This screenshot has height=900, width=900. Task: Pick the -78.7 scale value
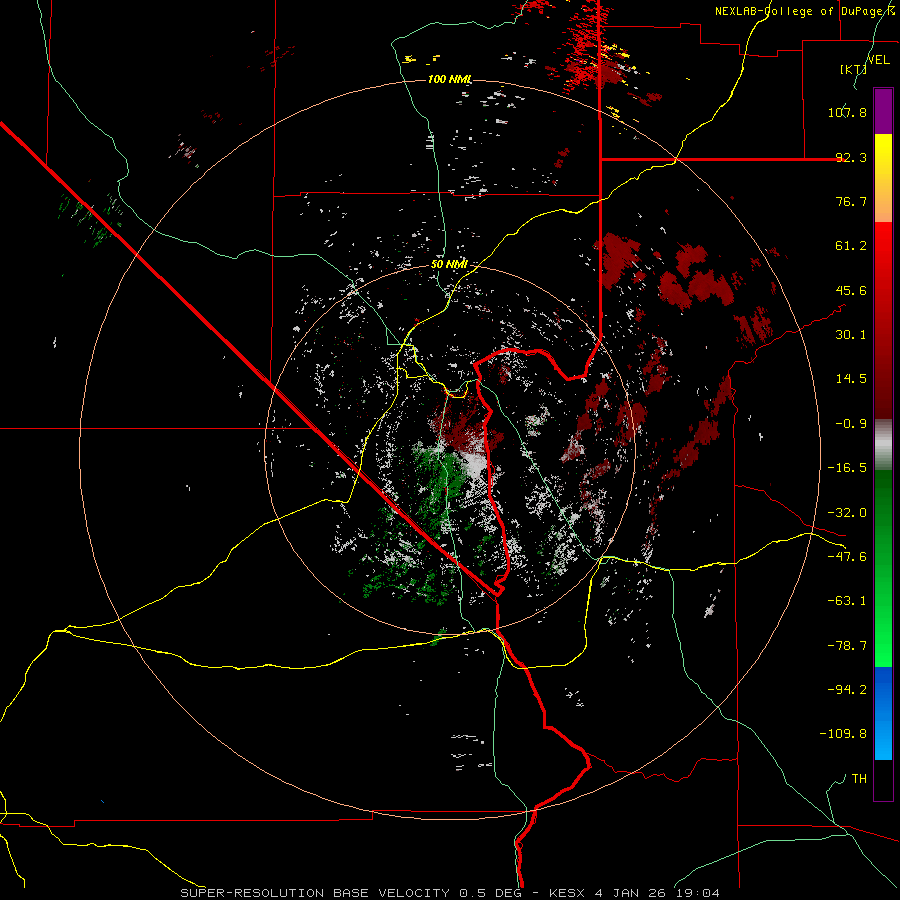pos(847,646)
